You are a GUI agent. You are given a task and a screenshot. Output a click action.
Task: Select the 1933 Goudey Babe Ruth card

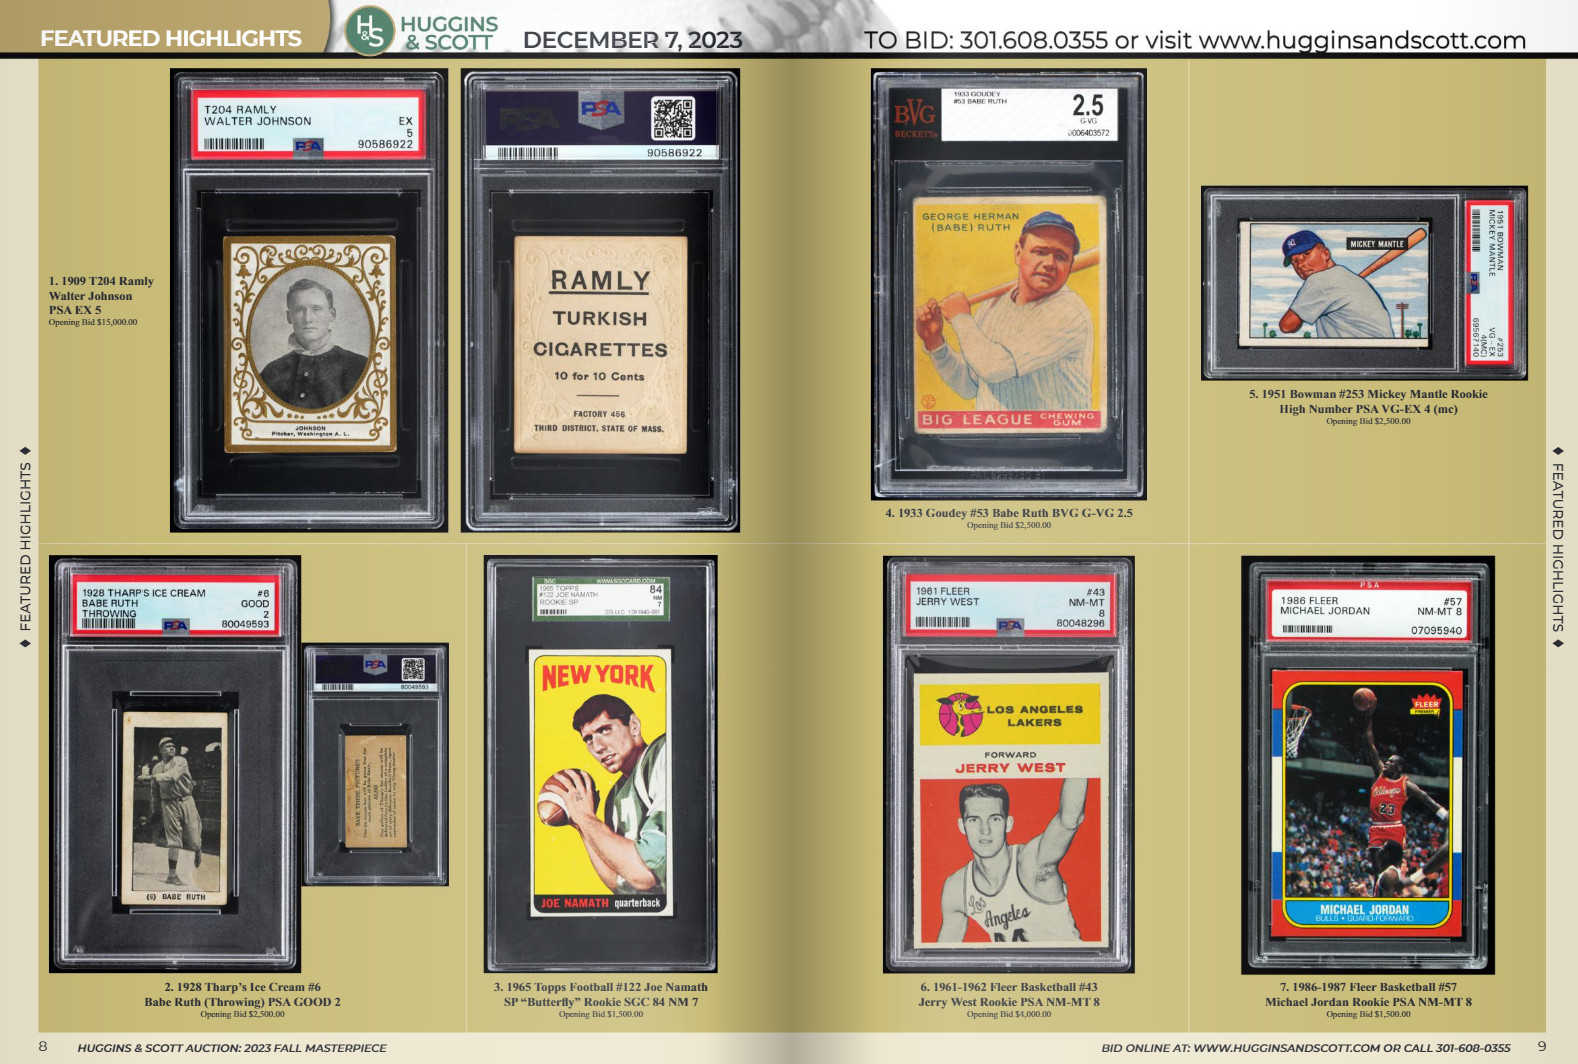pos(1009,314)
